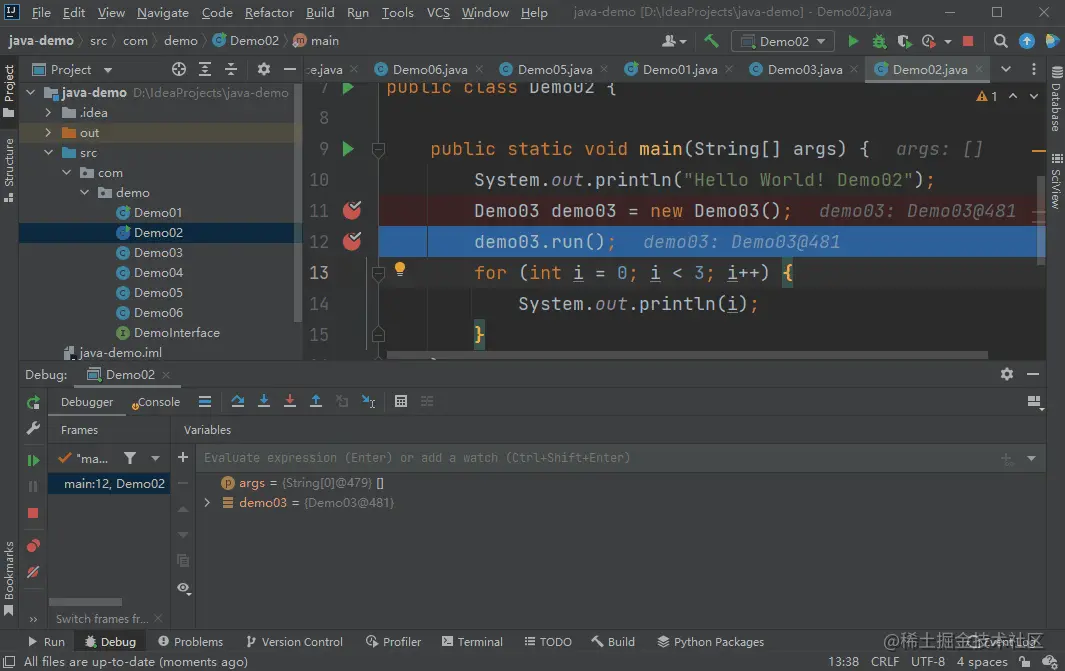1065x671 pixels.
Task: Open the Demo02 run configuration dropdown
Action: pyautogui.click(x=783, y=41)
